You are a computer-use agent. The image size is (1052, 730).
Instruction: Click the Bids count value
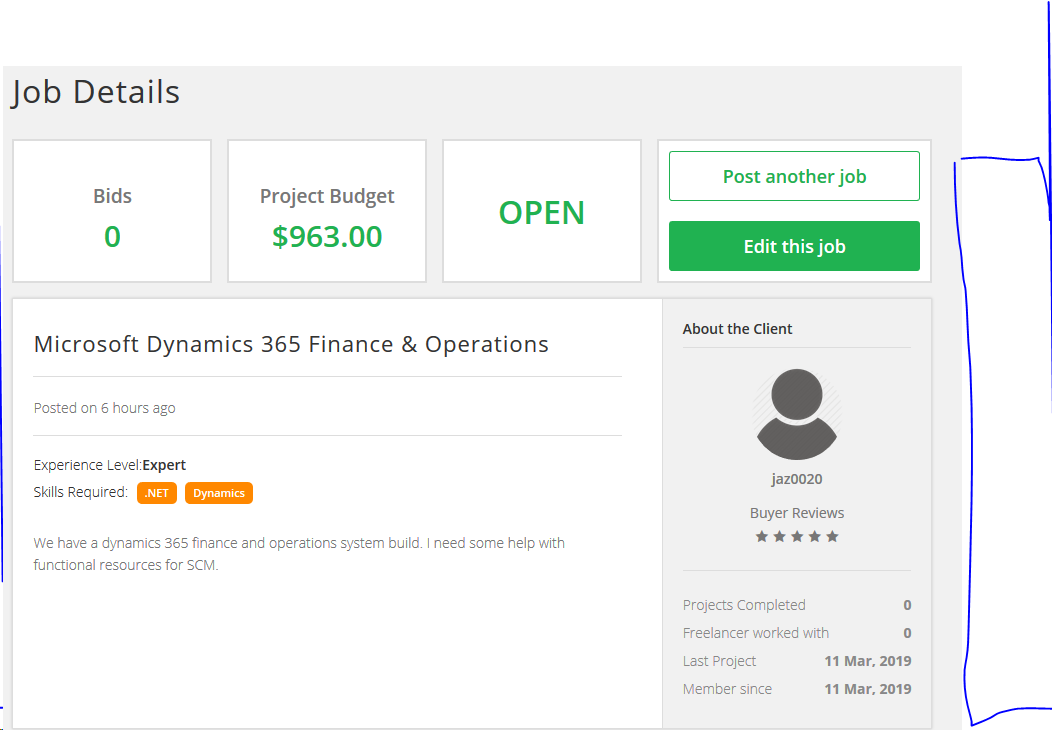[x=112, y=236]
